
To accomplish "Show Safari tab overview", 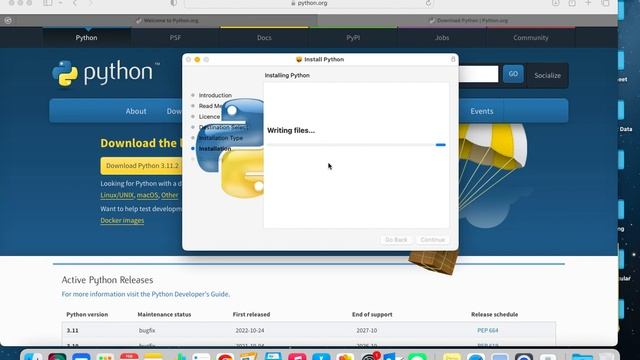I will tap(605, 3).
